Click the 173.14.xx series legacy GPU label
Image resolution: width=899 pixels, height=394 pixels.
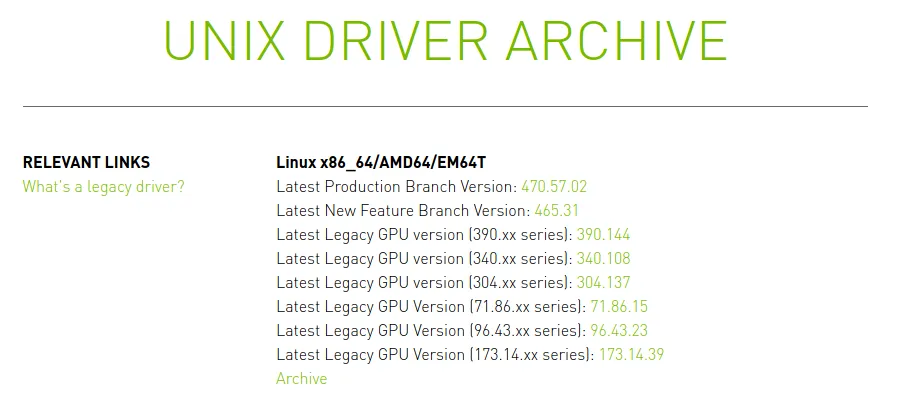point(436,354)
